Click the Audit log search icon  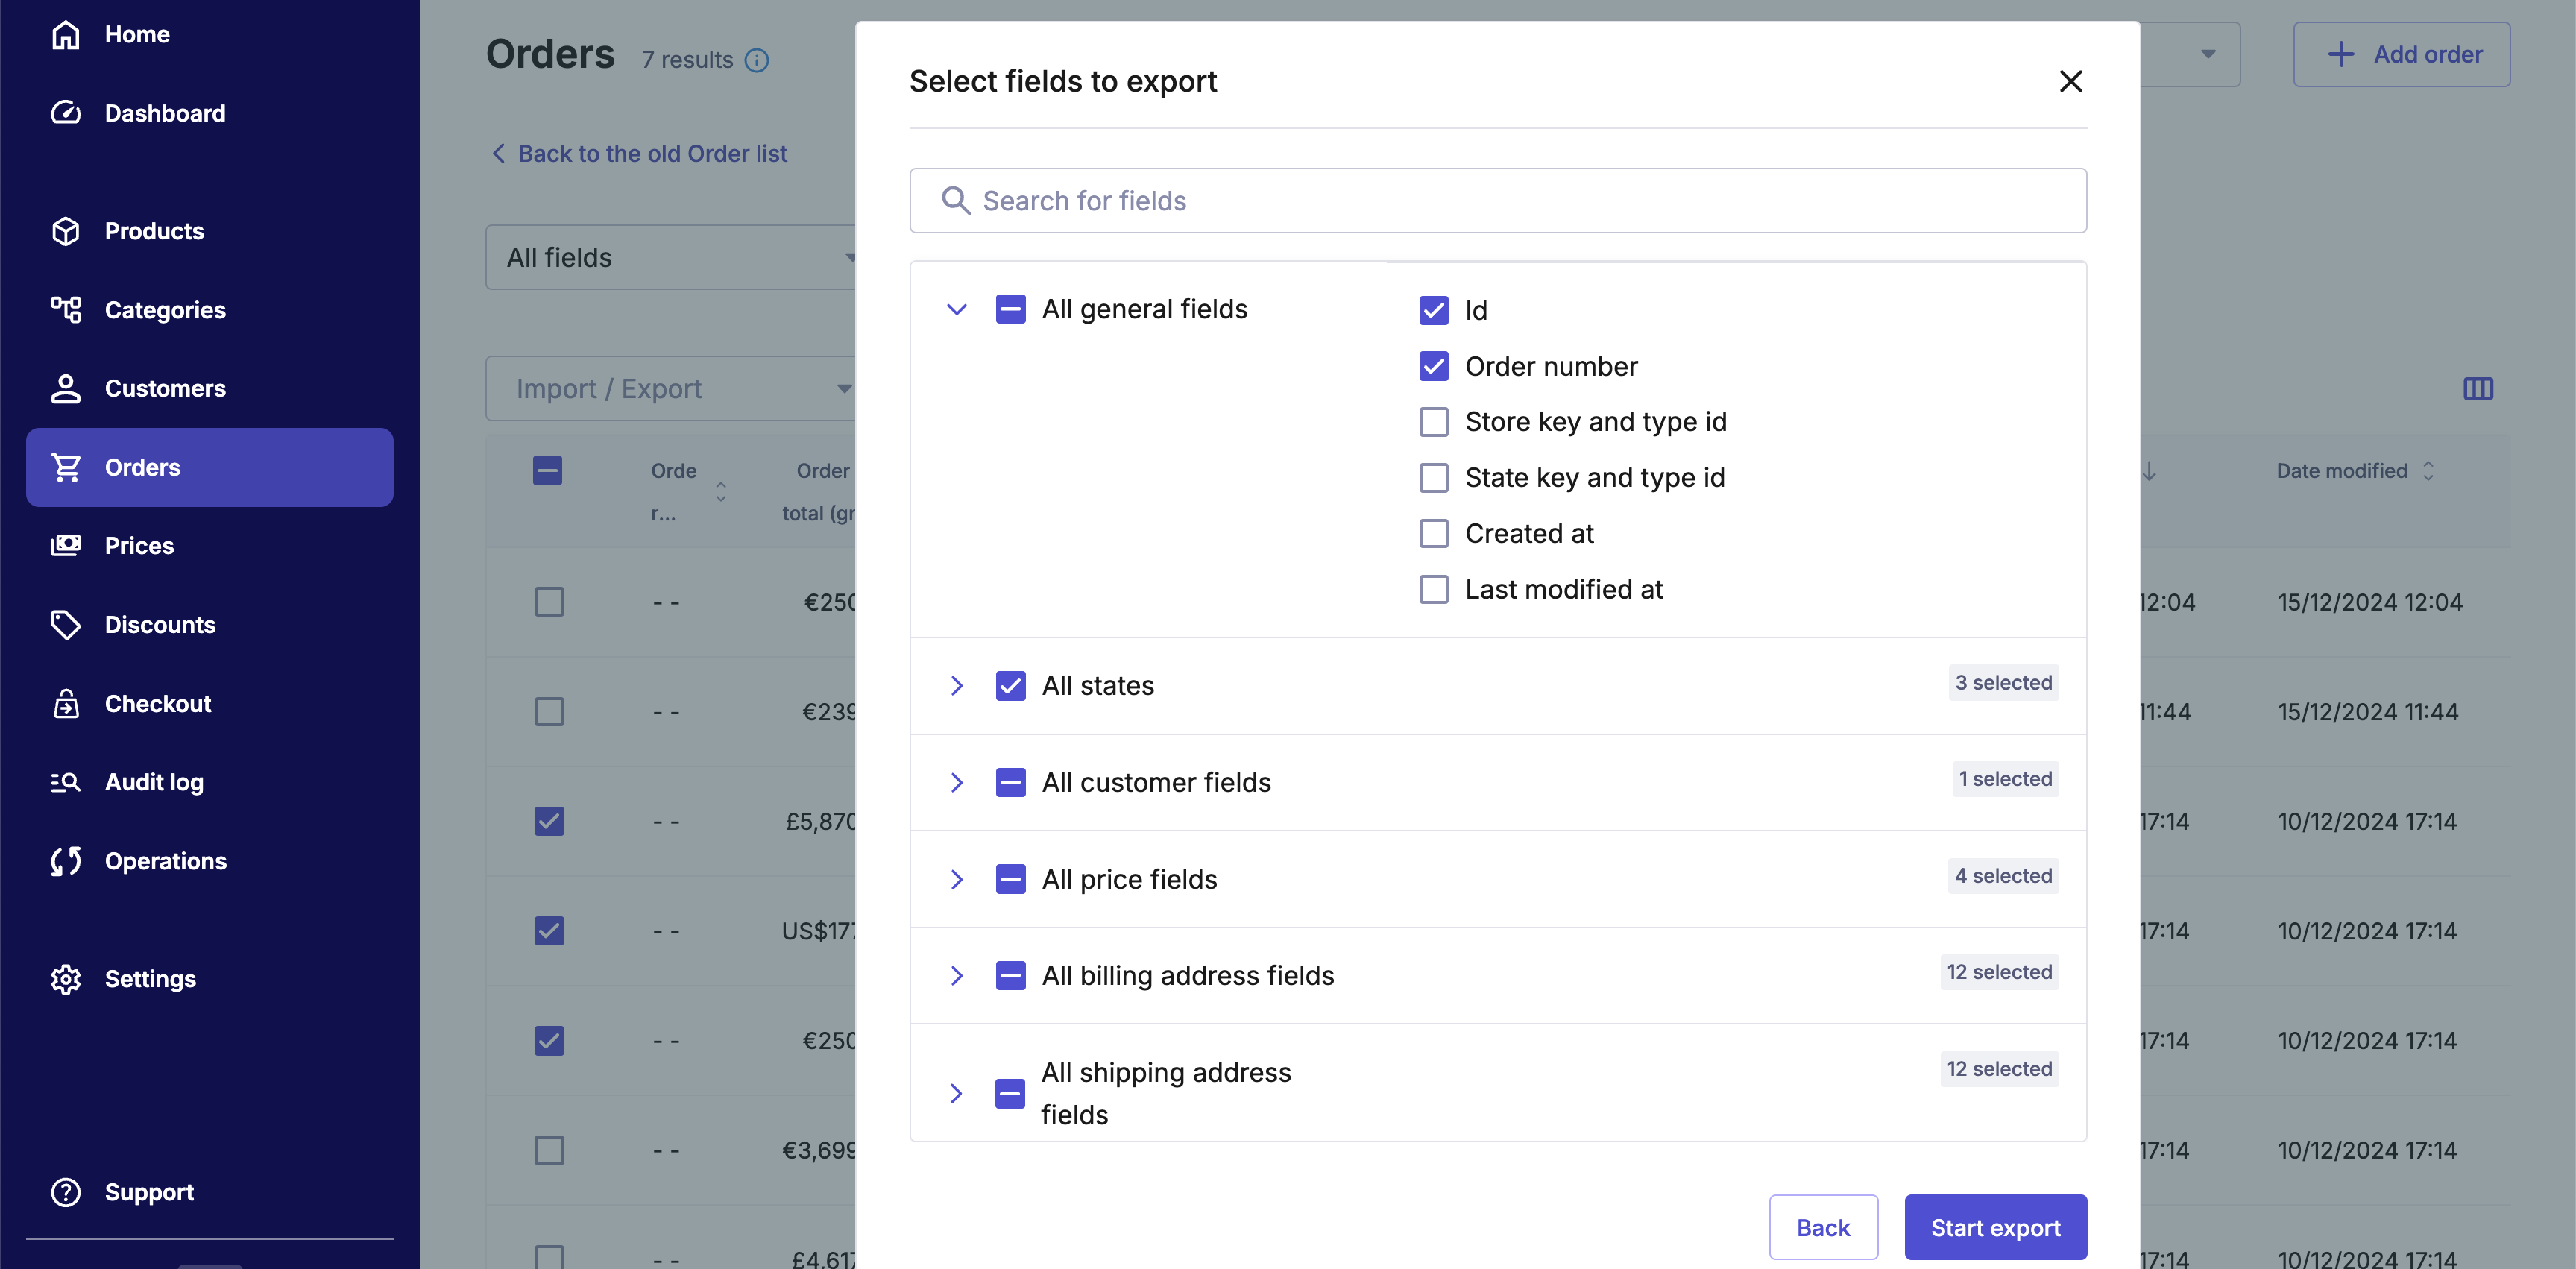point(66,782)
